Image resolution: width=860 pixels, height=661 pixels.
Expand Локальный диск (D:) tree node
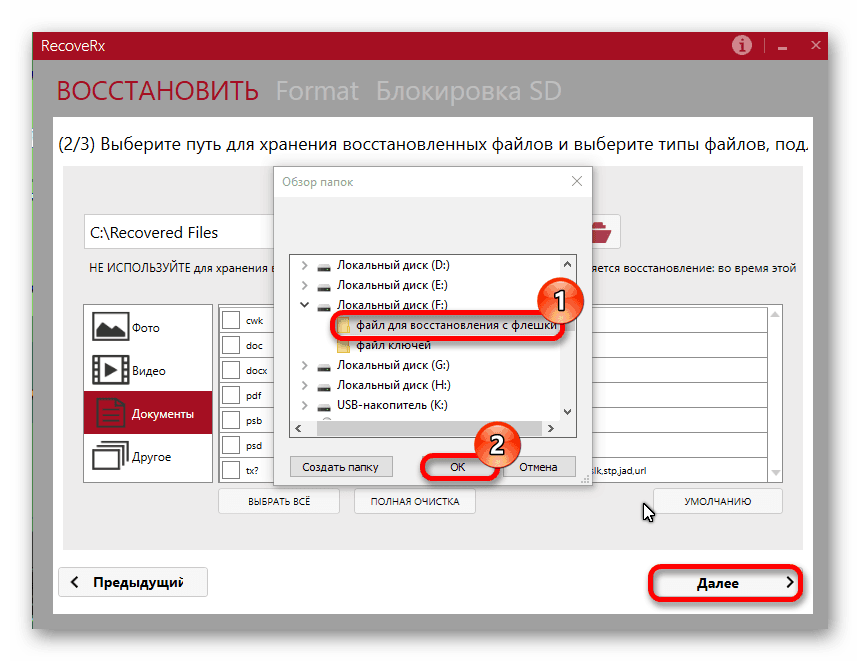click(304, 266)
